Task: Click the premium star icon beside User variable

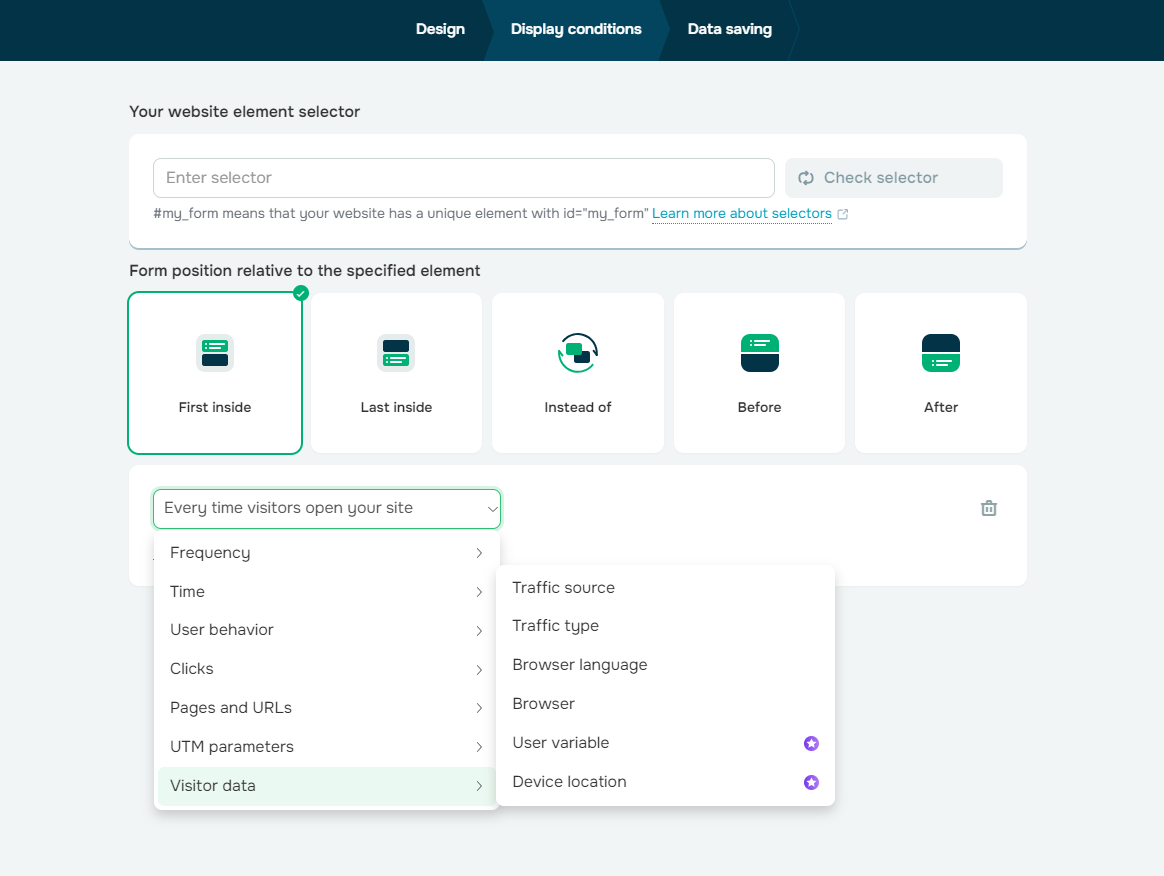Action: tap(811, 743)
